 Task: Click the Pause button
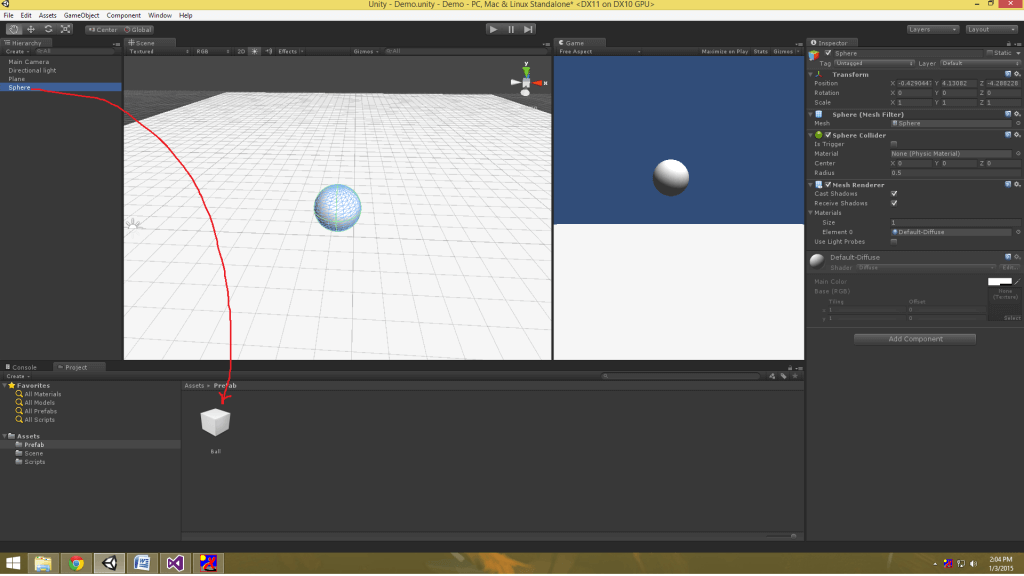511,29
